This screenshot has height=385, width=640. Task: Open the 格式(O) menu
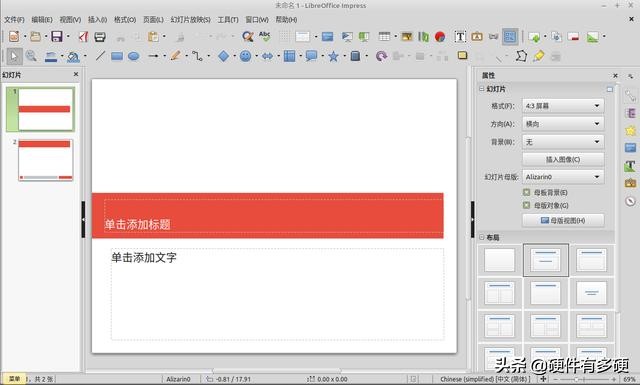[x=125, y=20]
